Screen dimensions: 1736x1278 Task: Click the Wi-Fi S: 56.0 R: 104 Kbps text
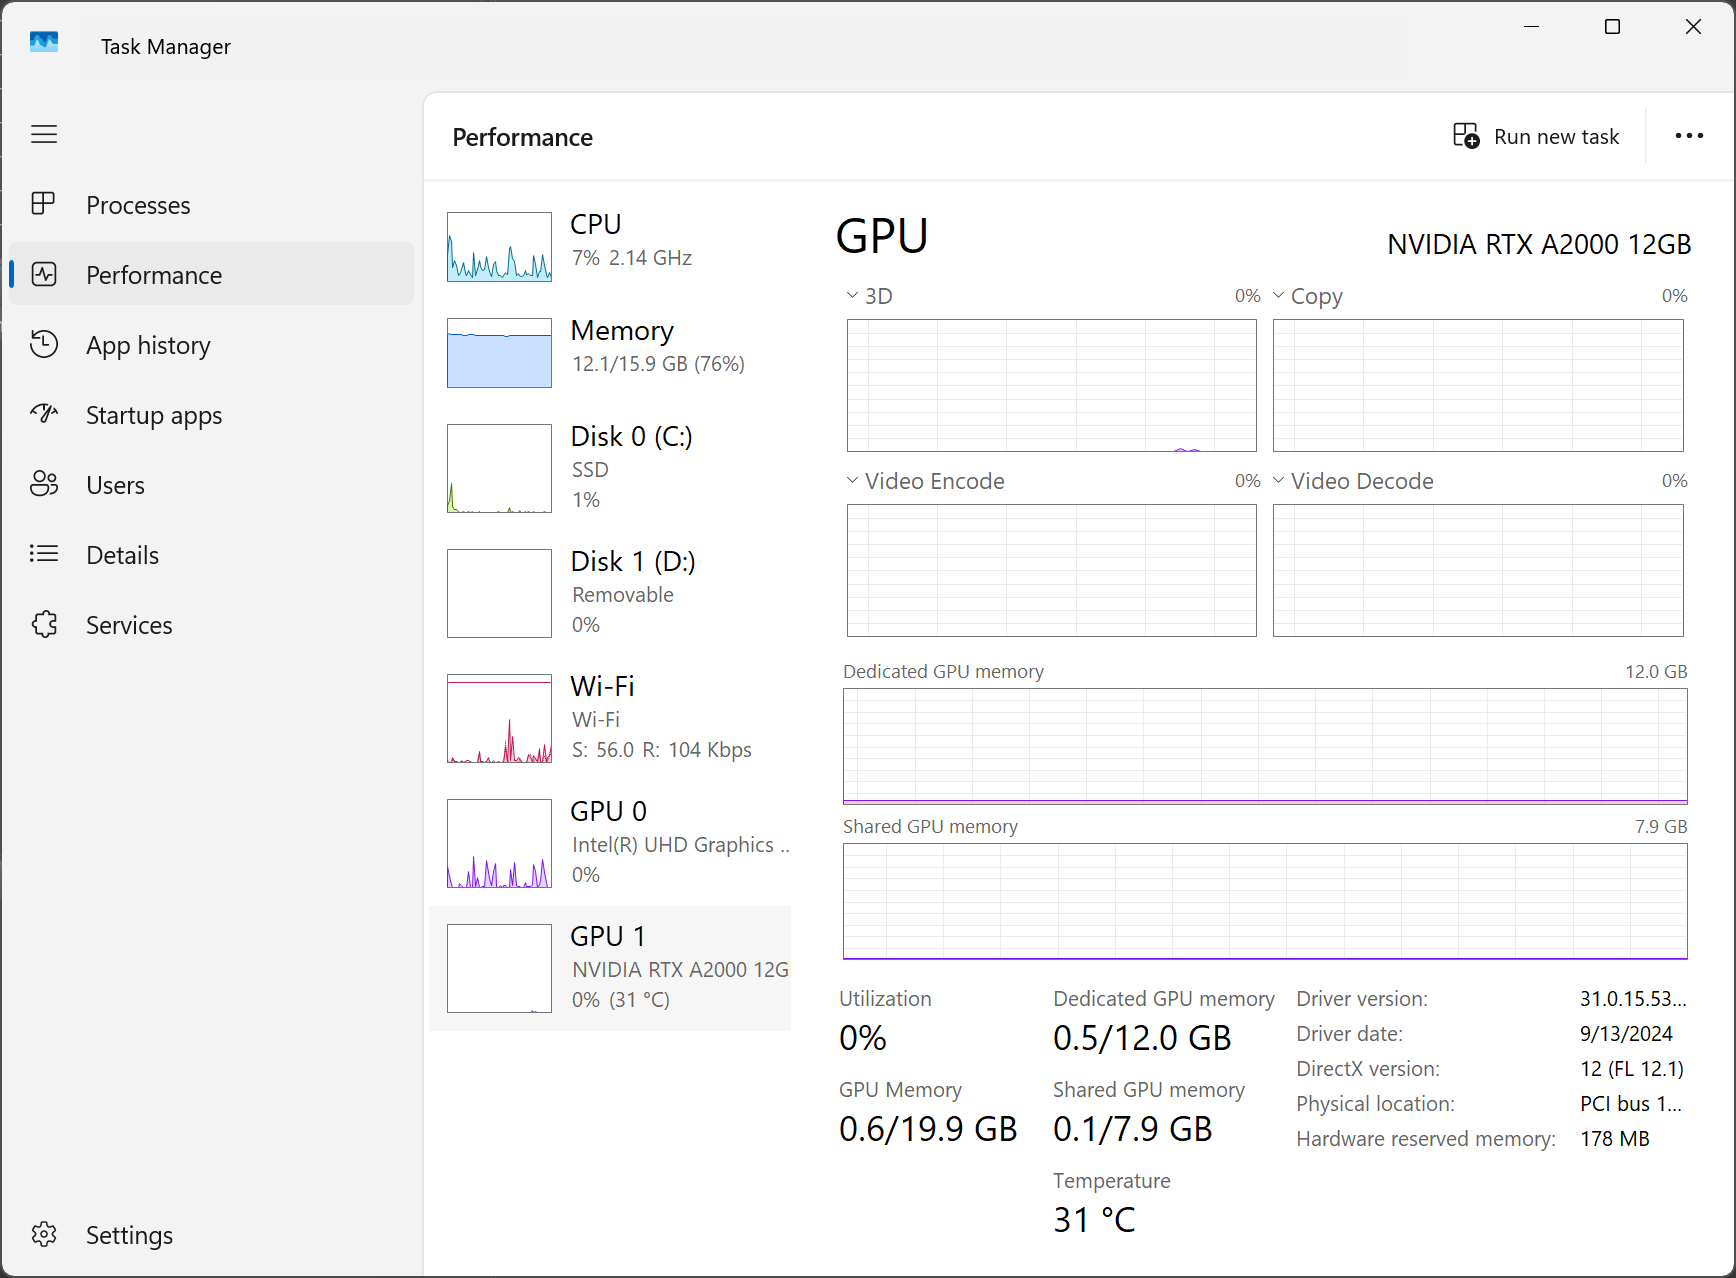662,750
